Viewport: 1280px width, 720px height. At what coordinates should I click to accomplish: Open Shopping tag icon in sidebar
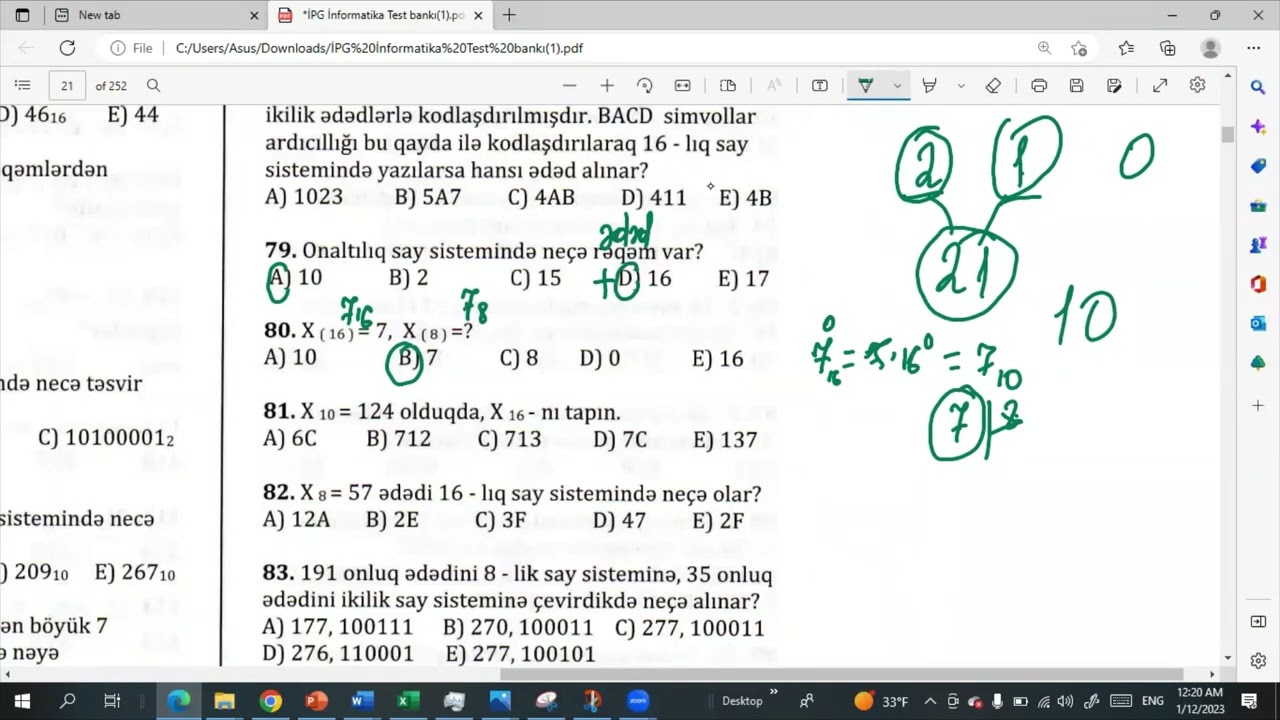1258,166
